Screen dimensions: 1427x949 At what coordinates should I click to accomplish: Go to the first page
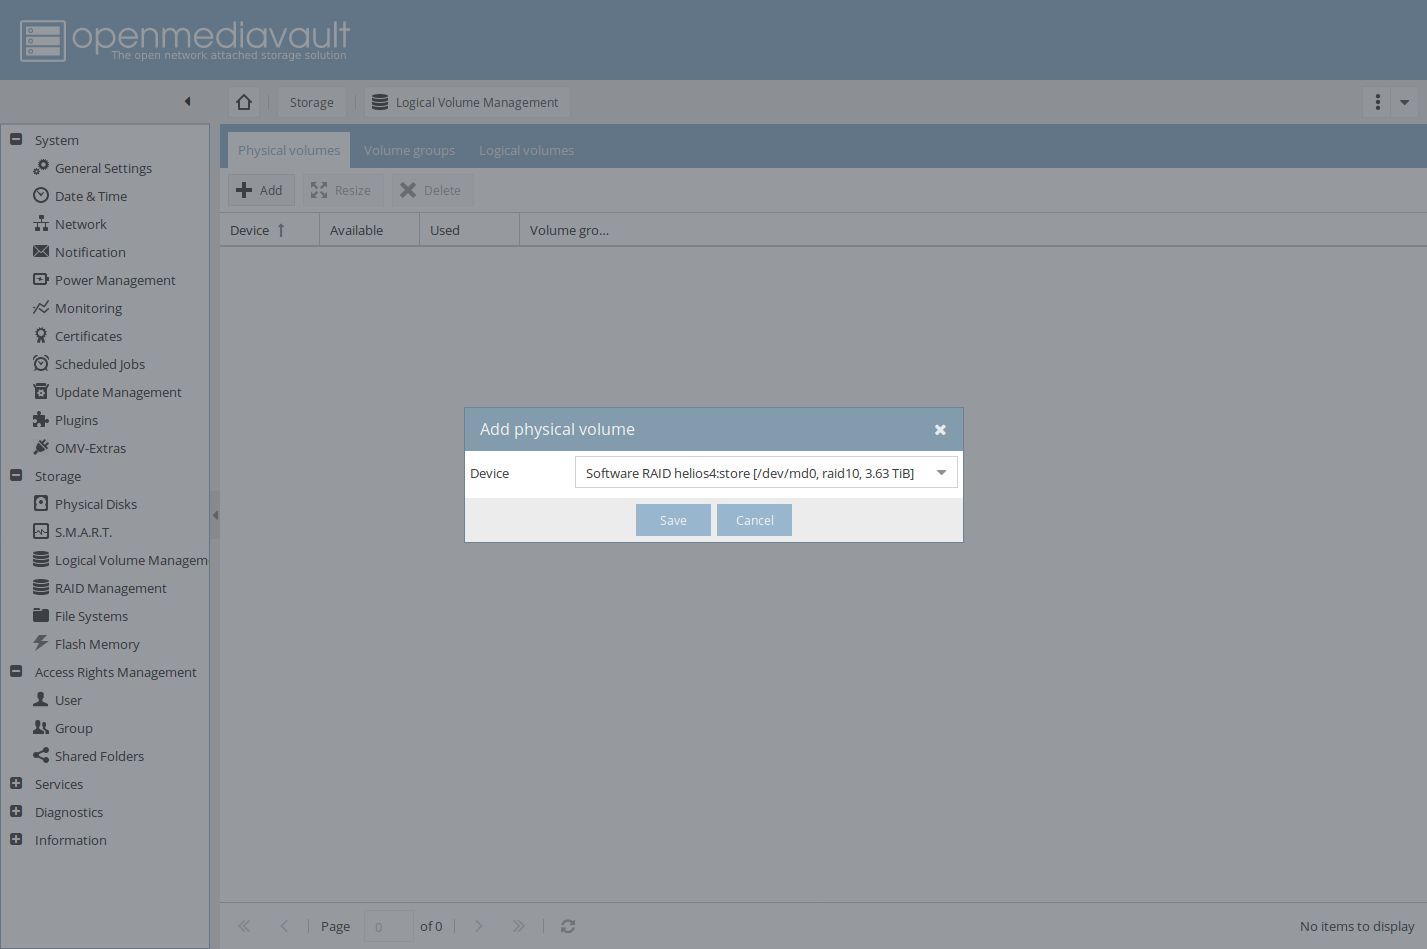(x=244, y=926)
